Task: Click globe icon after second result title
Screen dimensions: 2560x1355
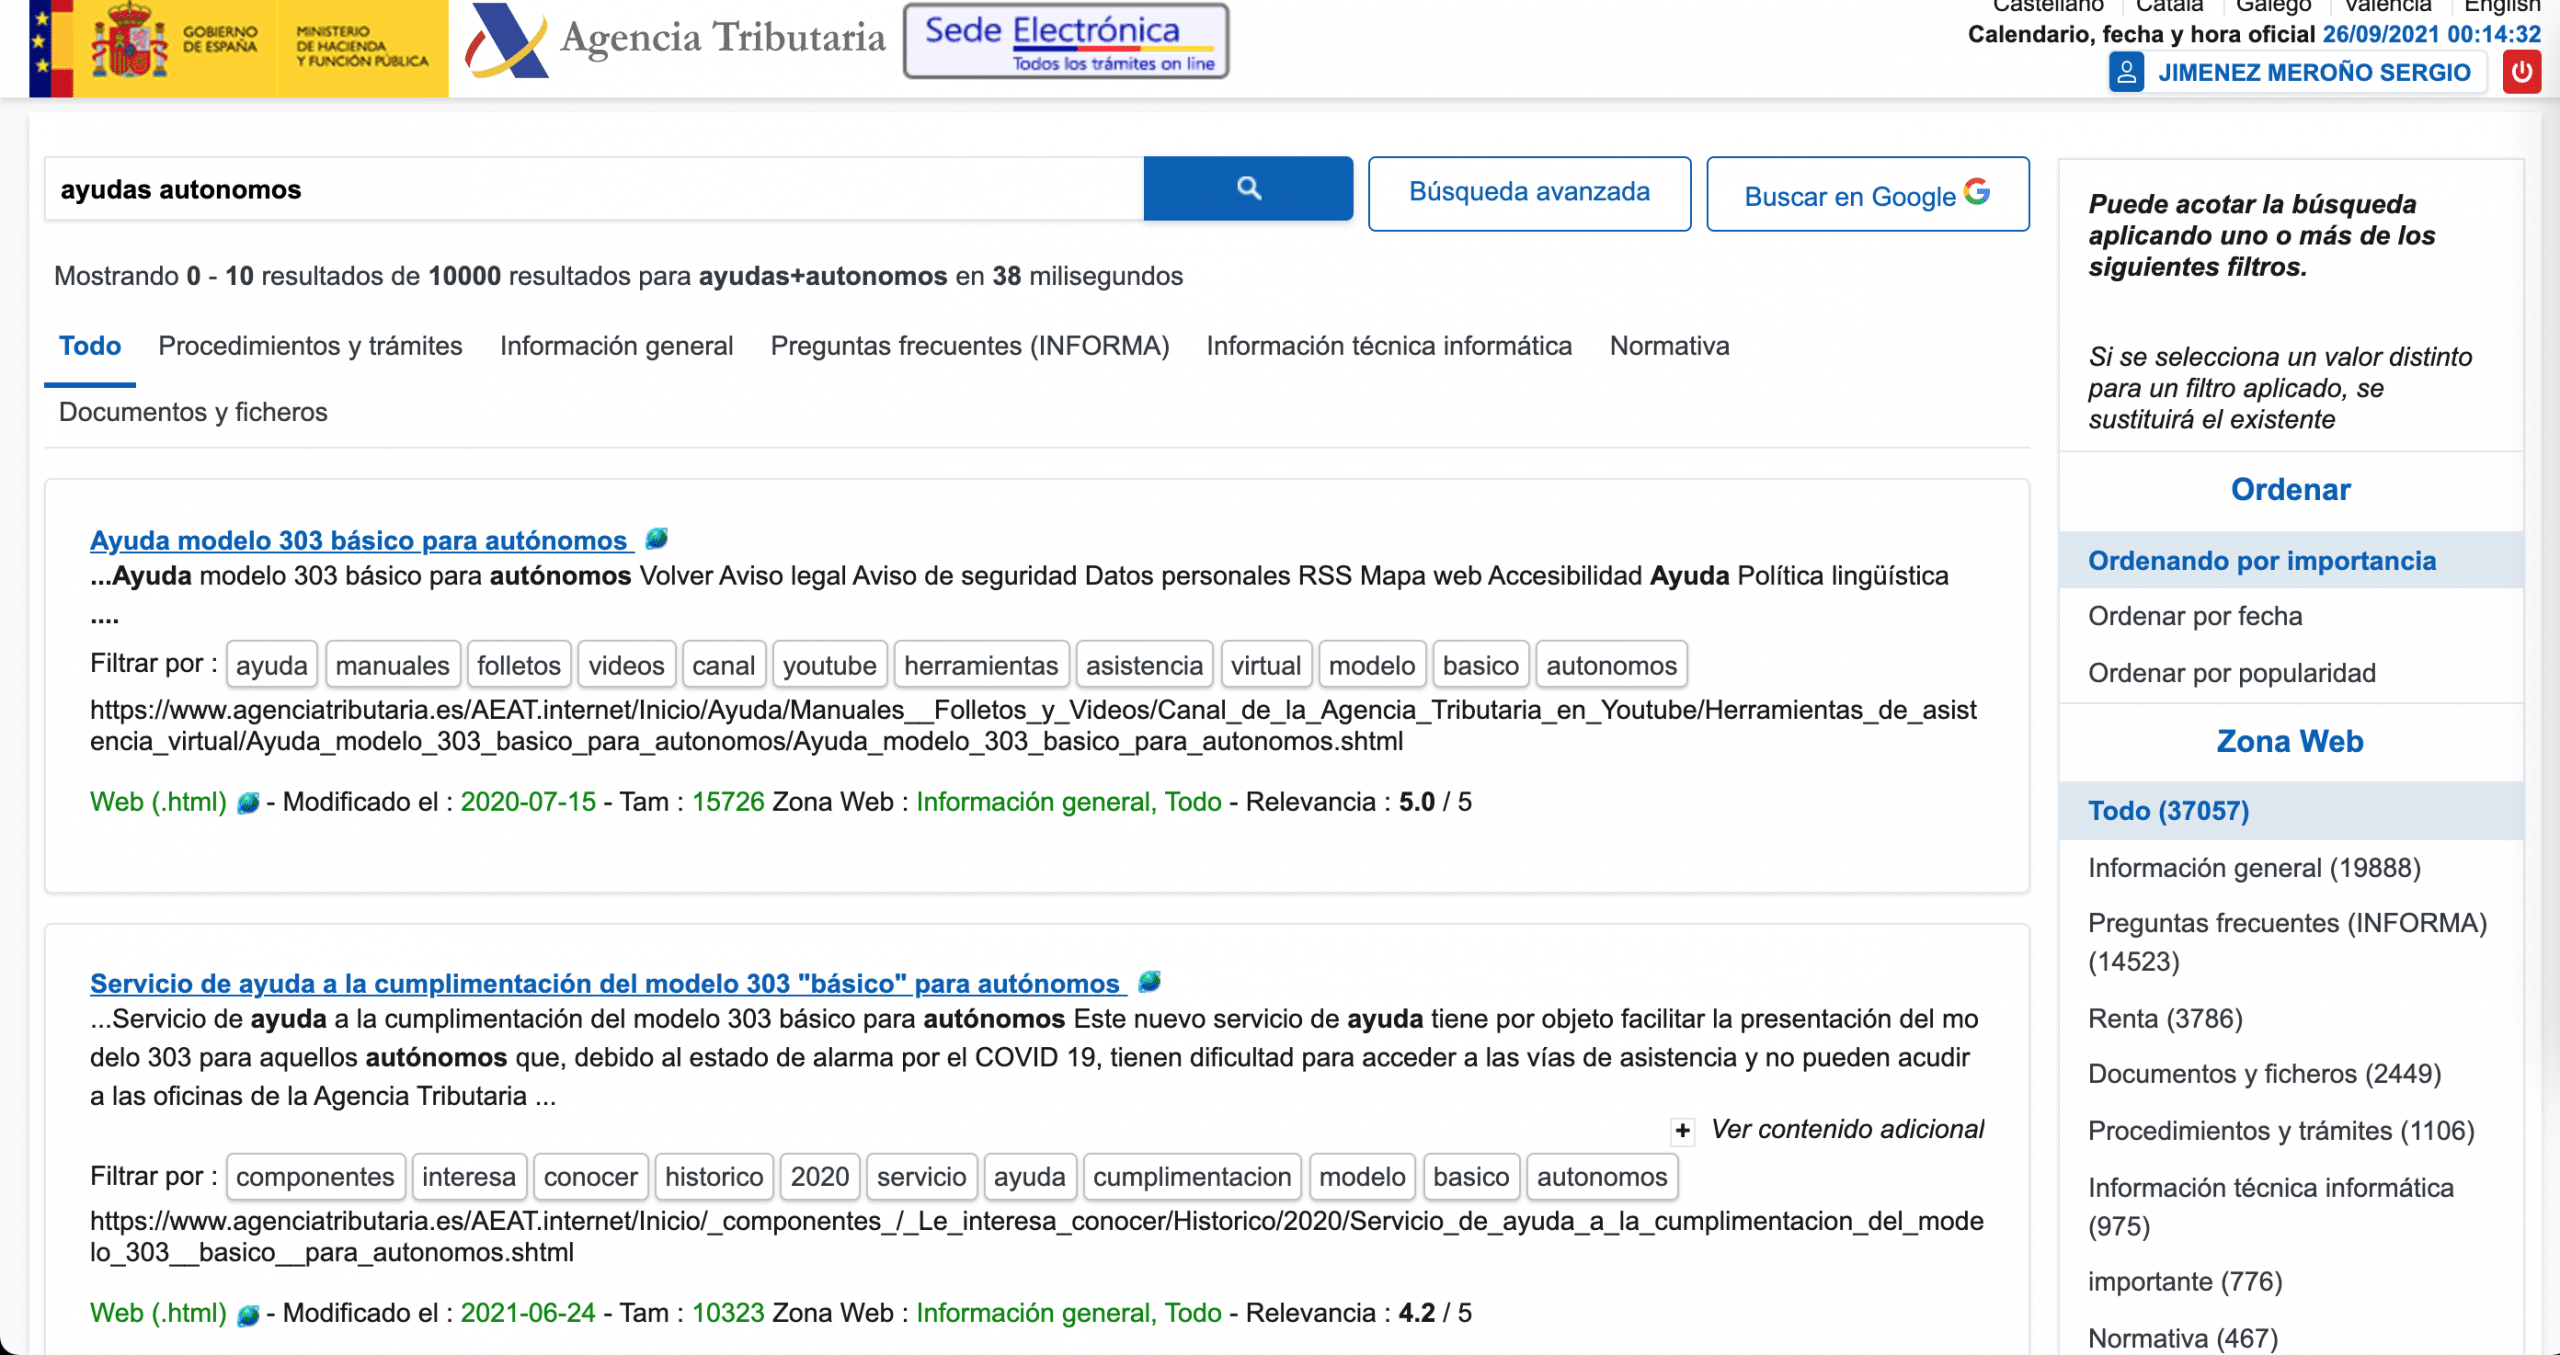Action: tap(1149, 982)
